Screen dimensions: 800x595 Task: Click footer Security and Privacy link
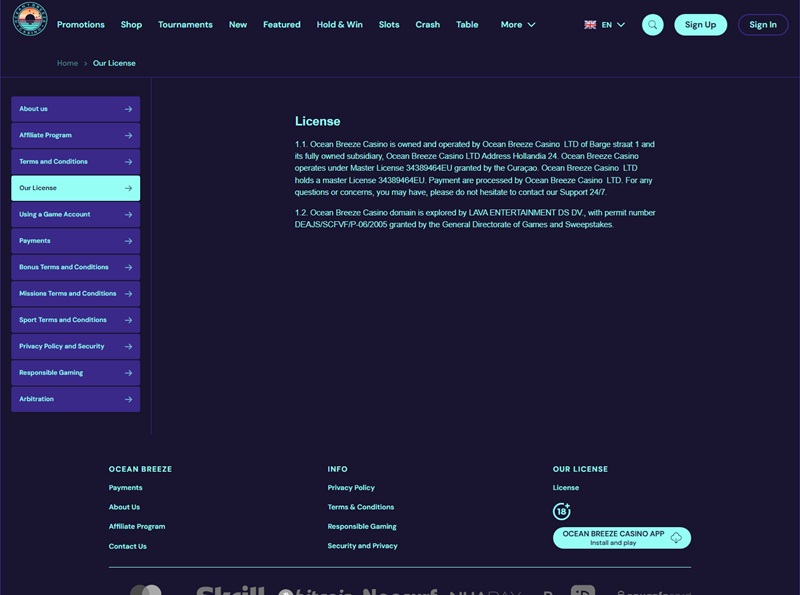362,546
